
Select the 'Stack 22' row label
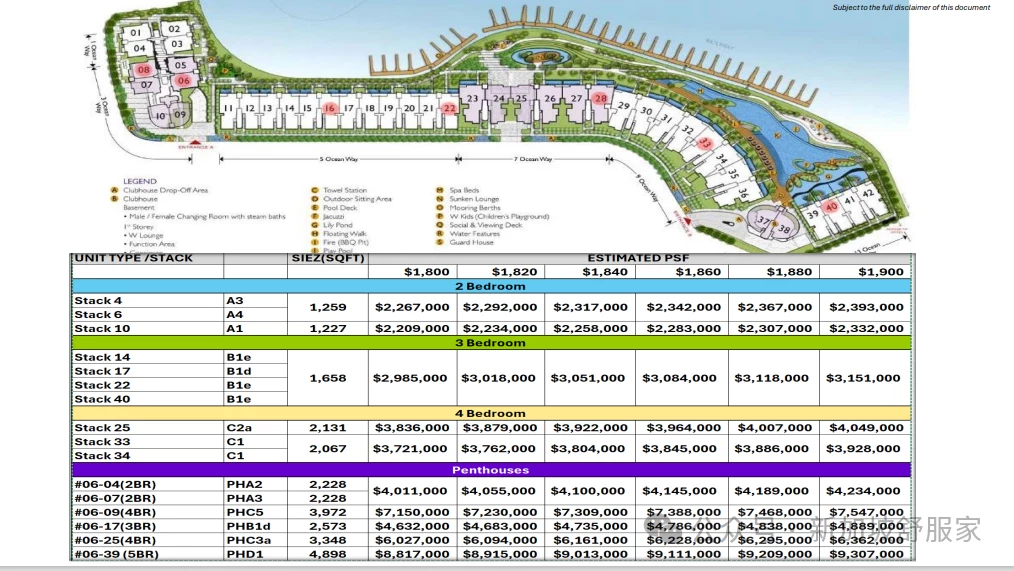[x=102, y=385]
